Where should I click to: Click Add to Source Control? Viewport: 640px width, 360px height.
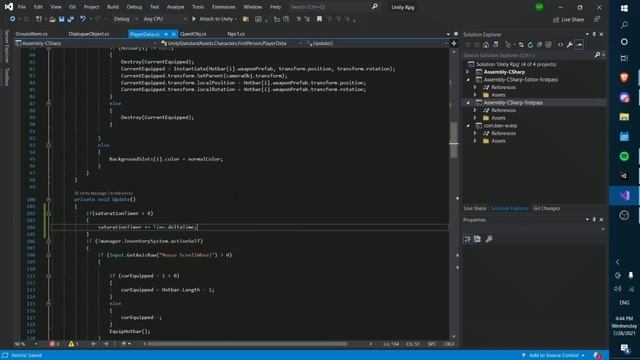coord(553,356)
